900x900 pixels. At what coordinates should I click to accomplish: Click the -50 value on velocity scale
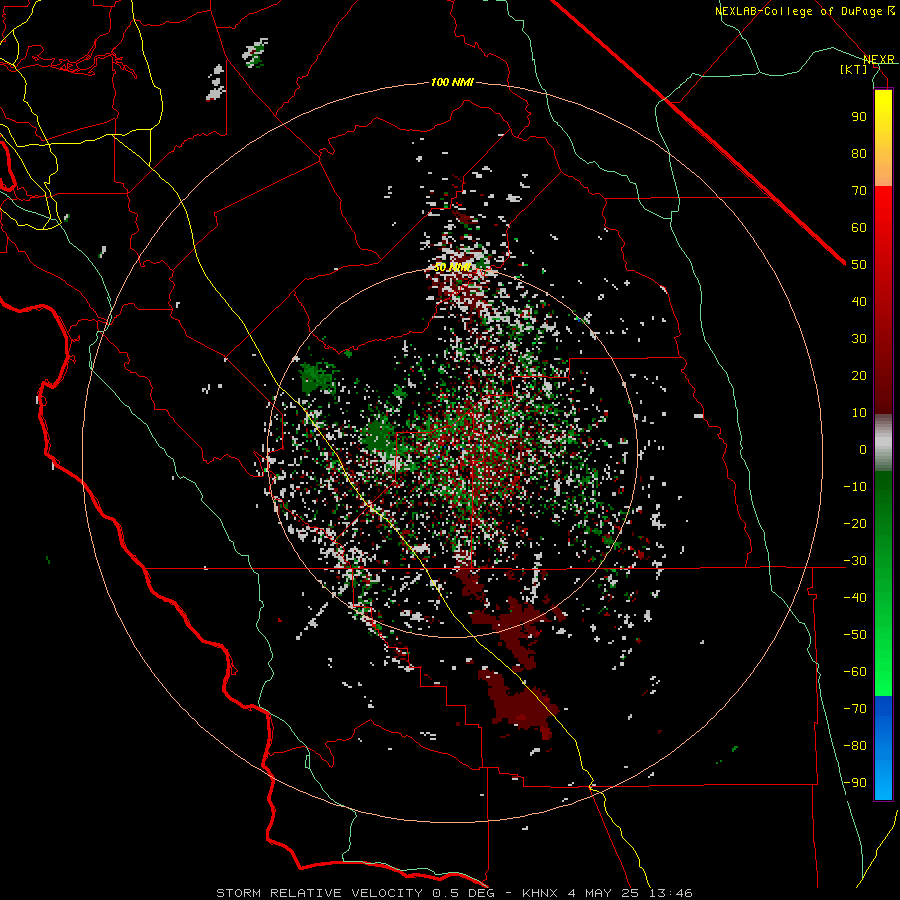(855, 635)
